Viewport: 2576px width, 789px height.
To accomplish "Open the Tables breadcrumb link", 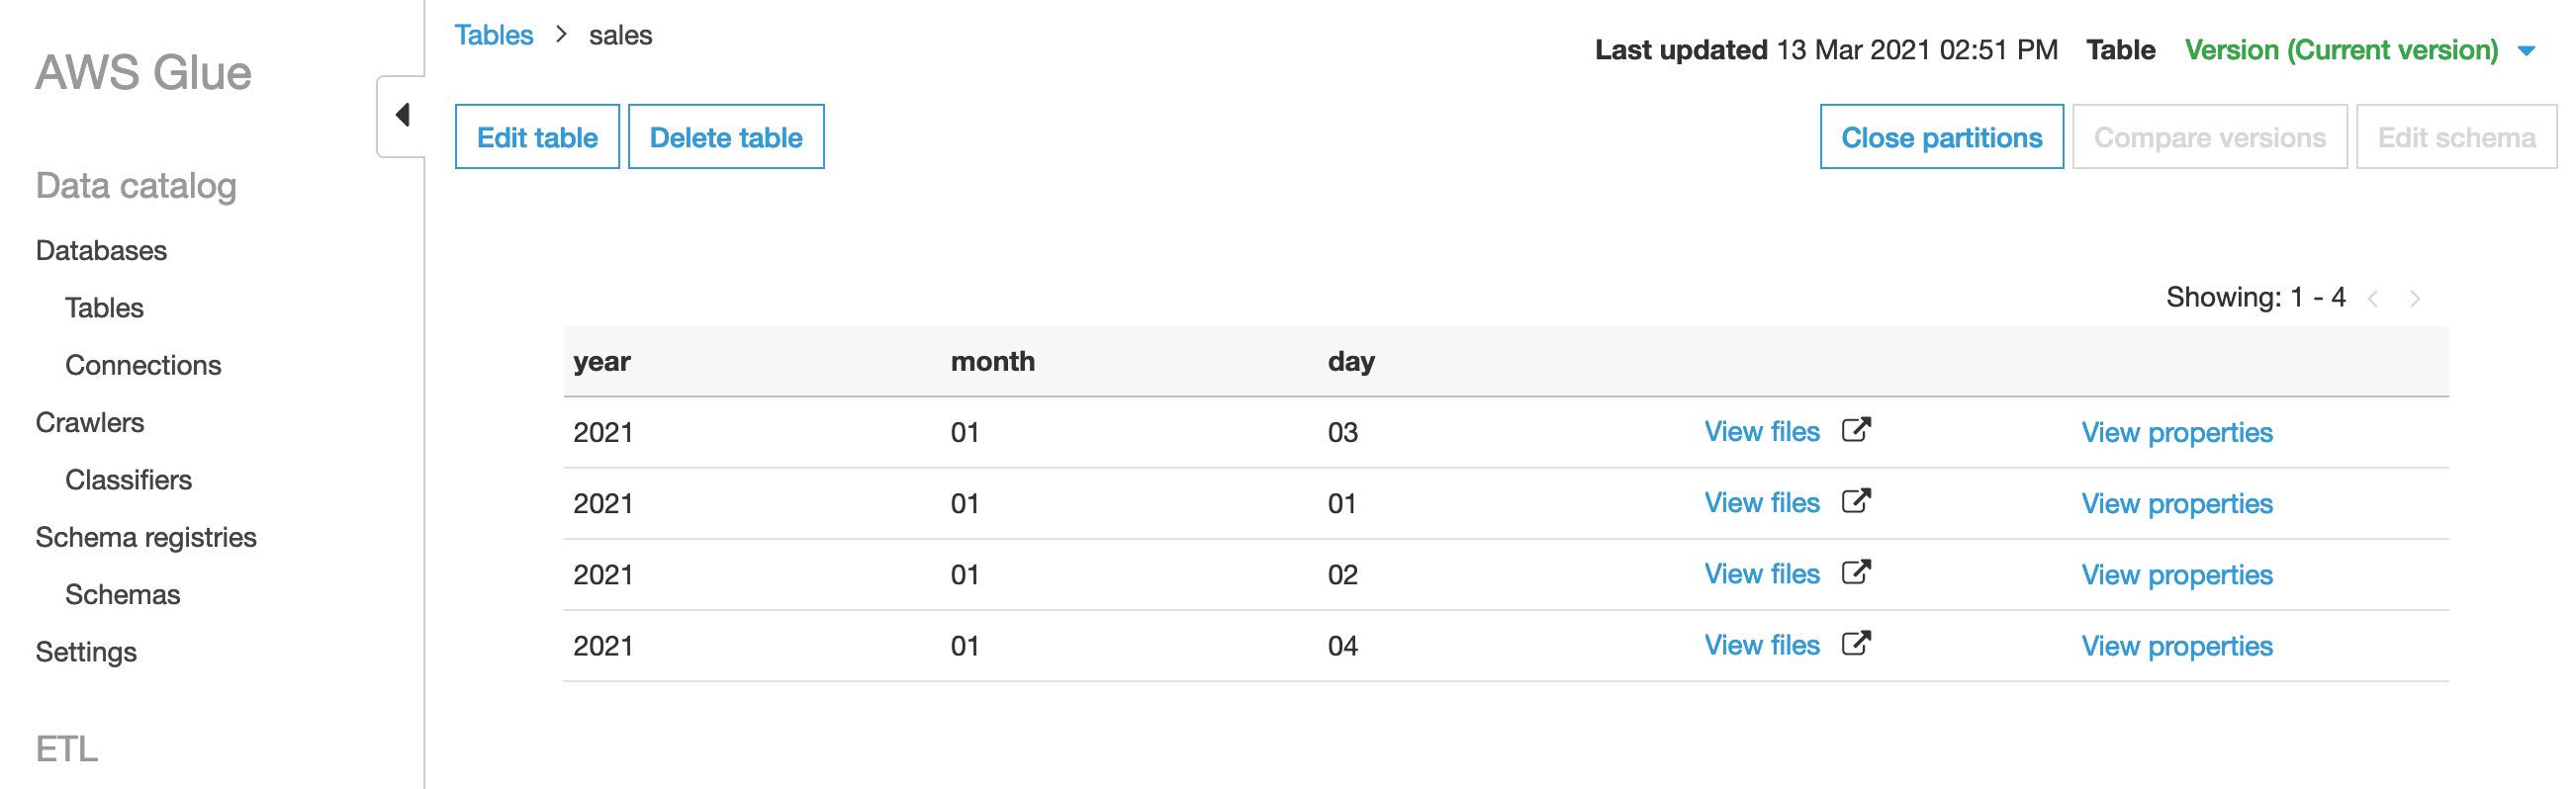I will point(494,33).
